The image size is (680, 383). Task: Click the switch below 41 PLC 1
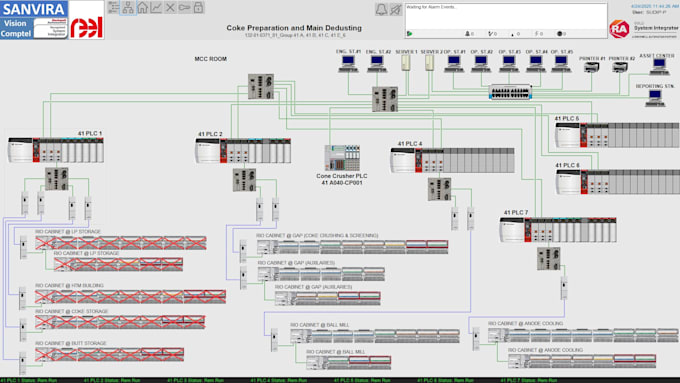pos(57,179)
